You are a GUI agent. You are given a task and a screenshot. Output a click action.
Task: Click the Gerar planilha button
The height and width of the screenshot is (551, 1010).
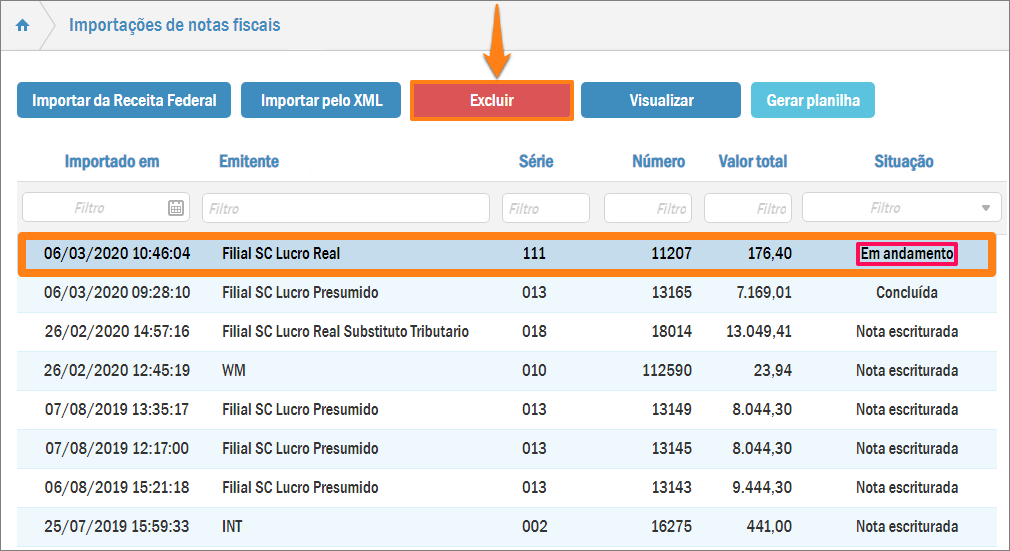[x=813, y=101]
